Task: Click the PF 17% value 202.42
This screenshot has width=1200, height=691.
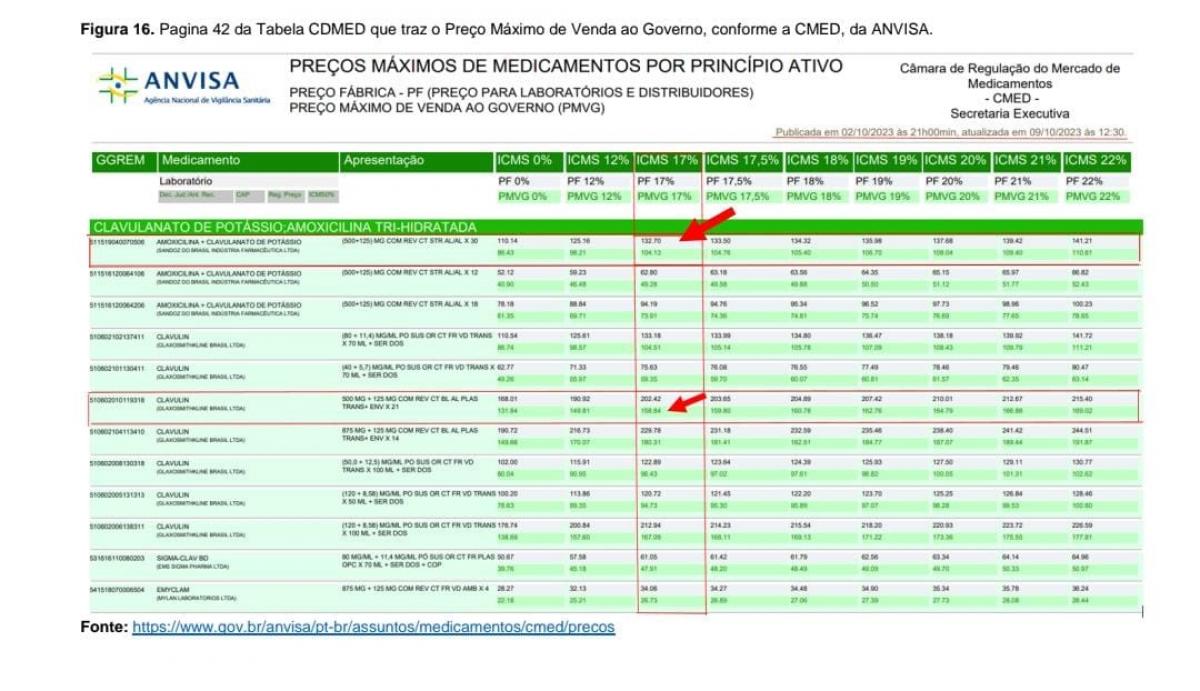Action: (x=650, y=398)
